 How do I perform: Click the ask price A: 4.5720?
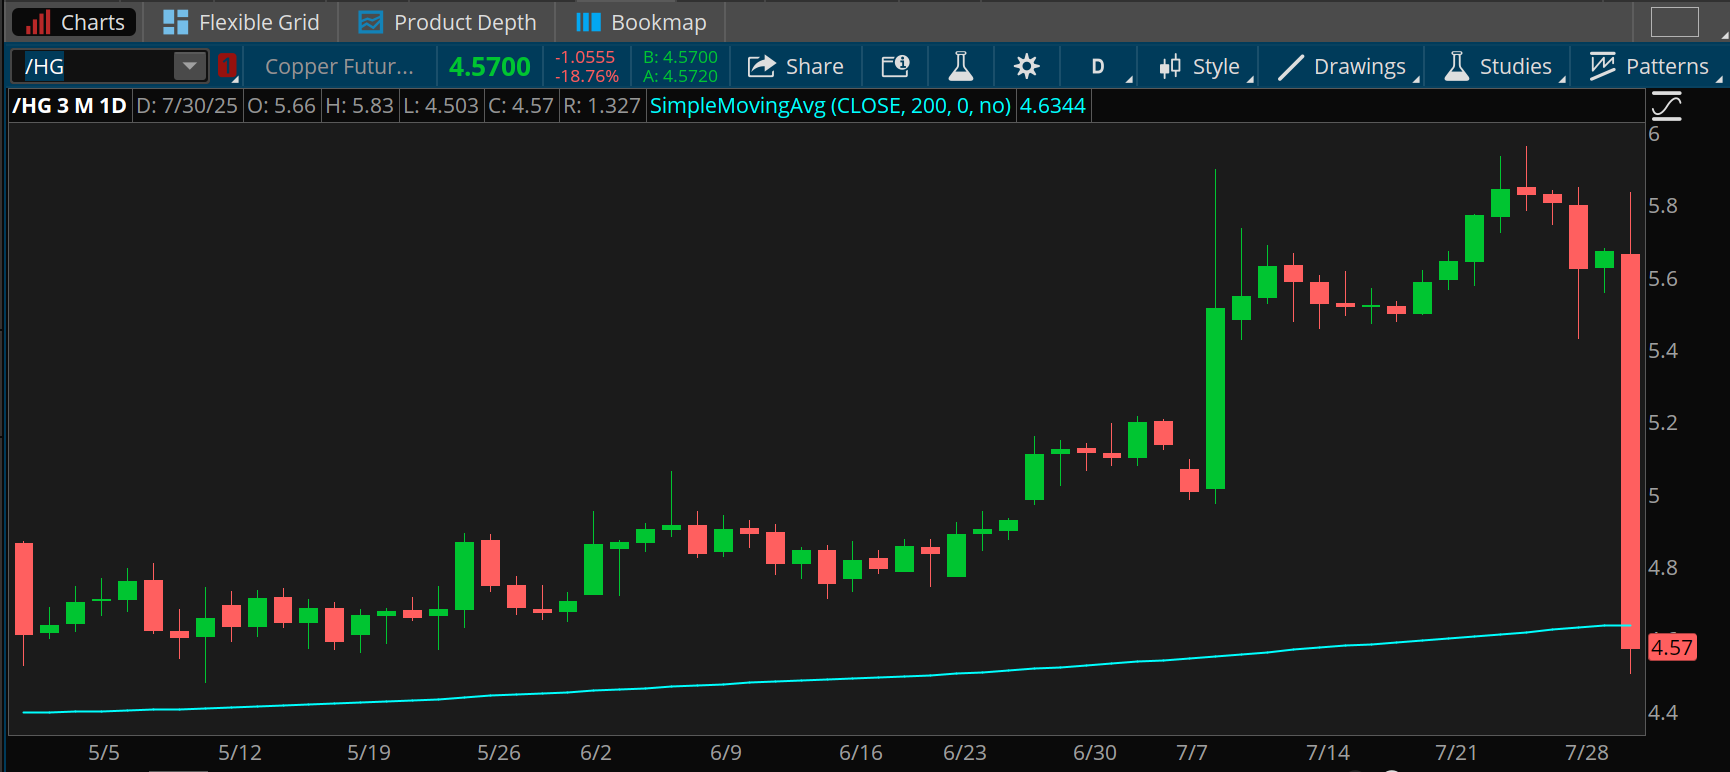pyautogui.click(x=680, y=76)
